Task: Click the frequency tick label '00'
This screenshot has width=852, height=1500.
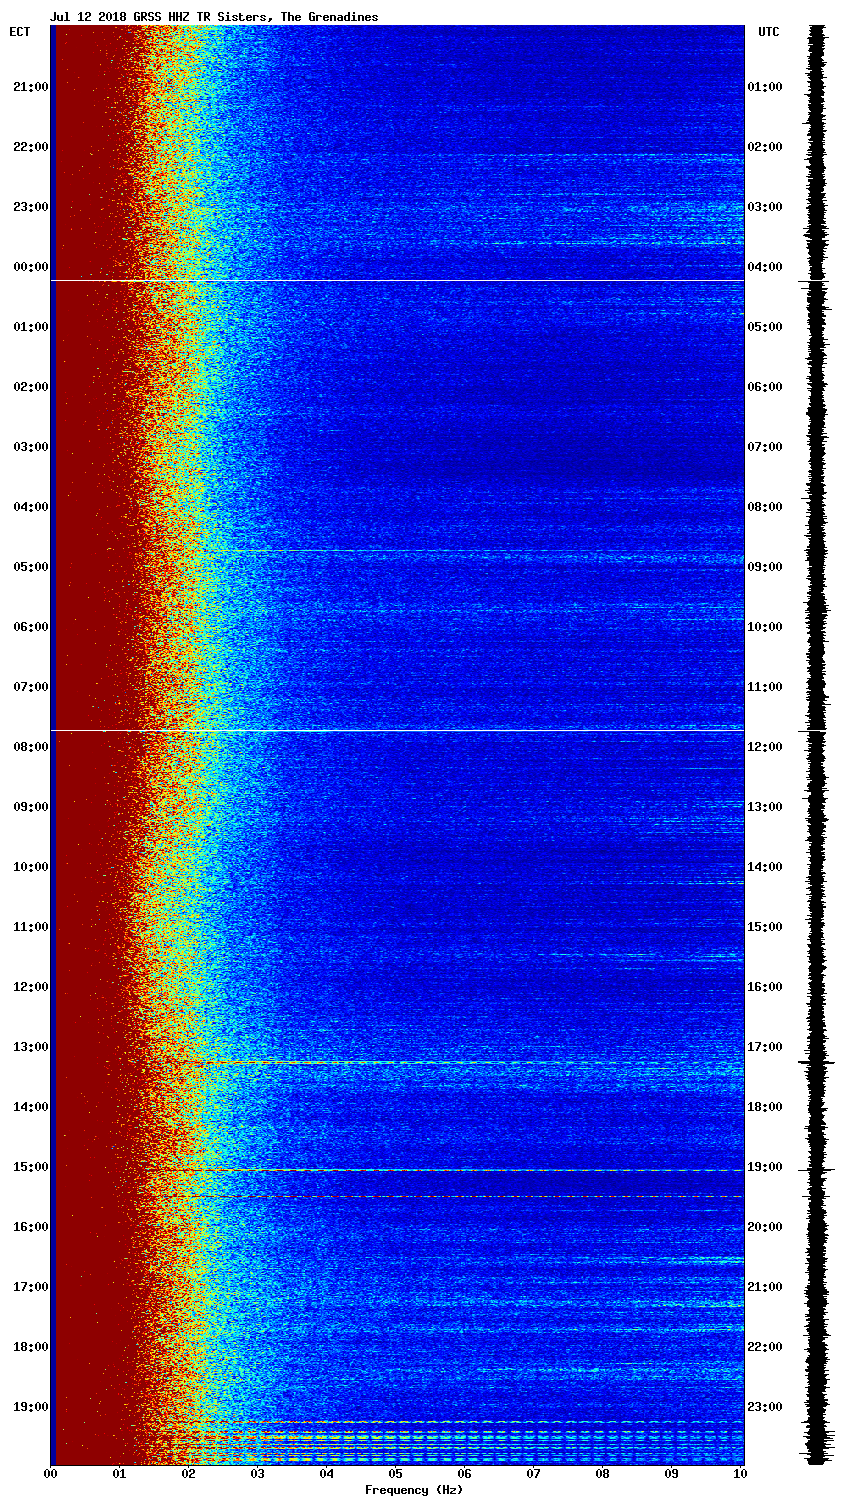Action: click(x=50, y=1474)
